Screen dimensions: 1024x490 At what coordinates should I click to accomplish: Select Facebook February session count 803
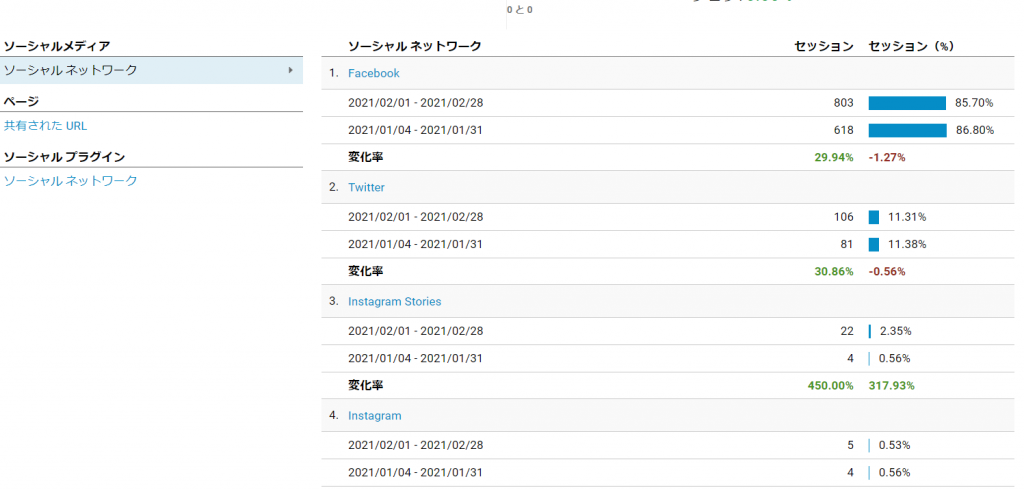[x=843, y=103]
